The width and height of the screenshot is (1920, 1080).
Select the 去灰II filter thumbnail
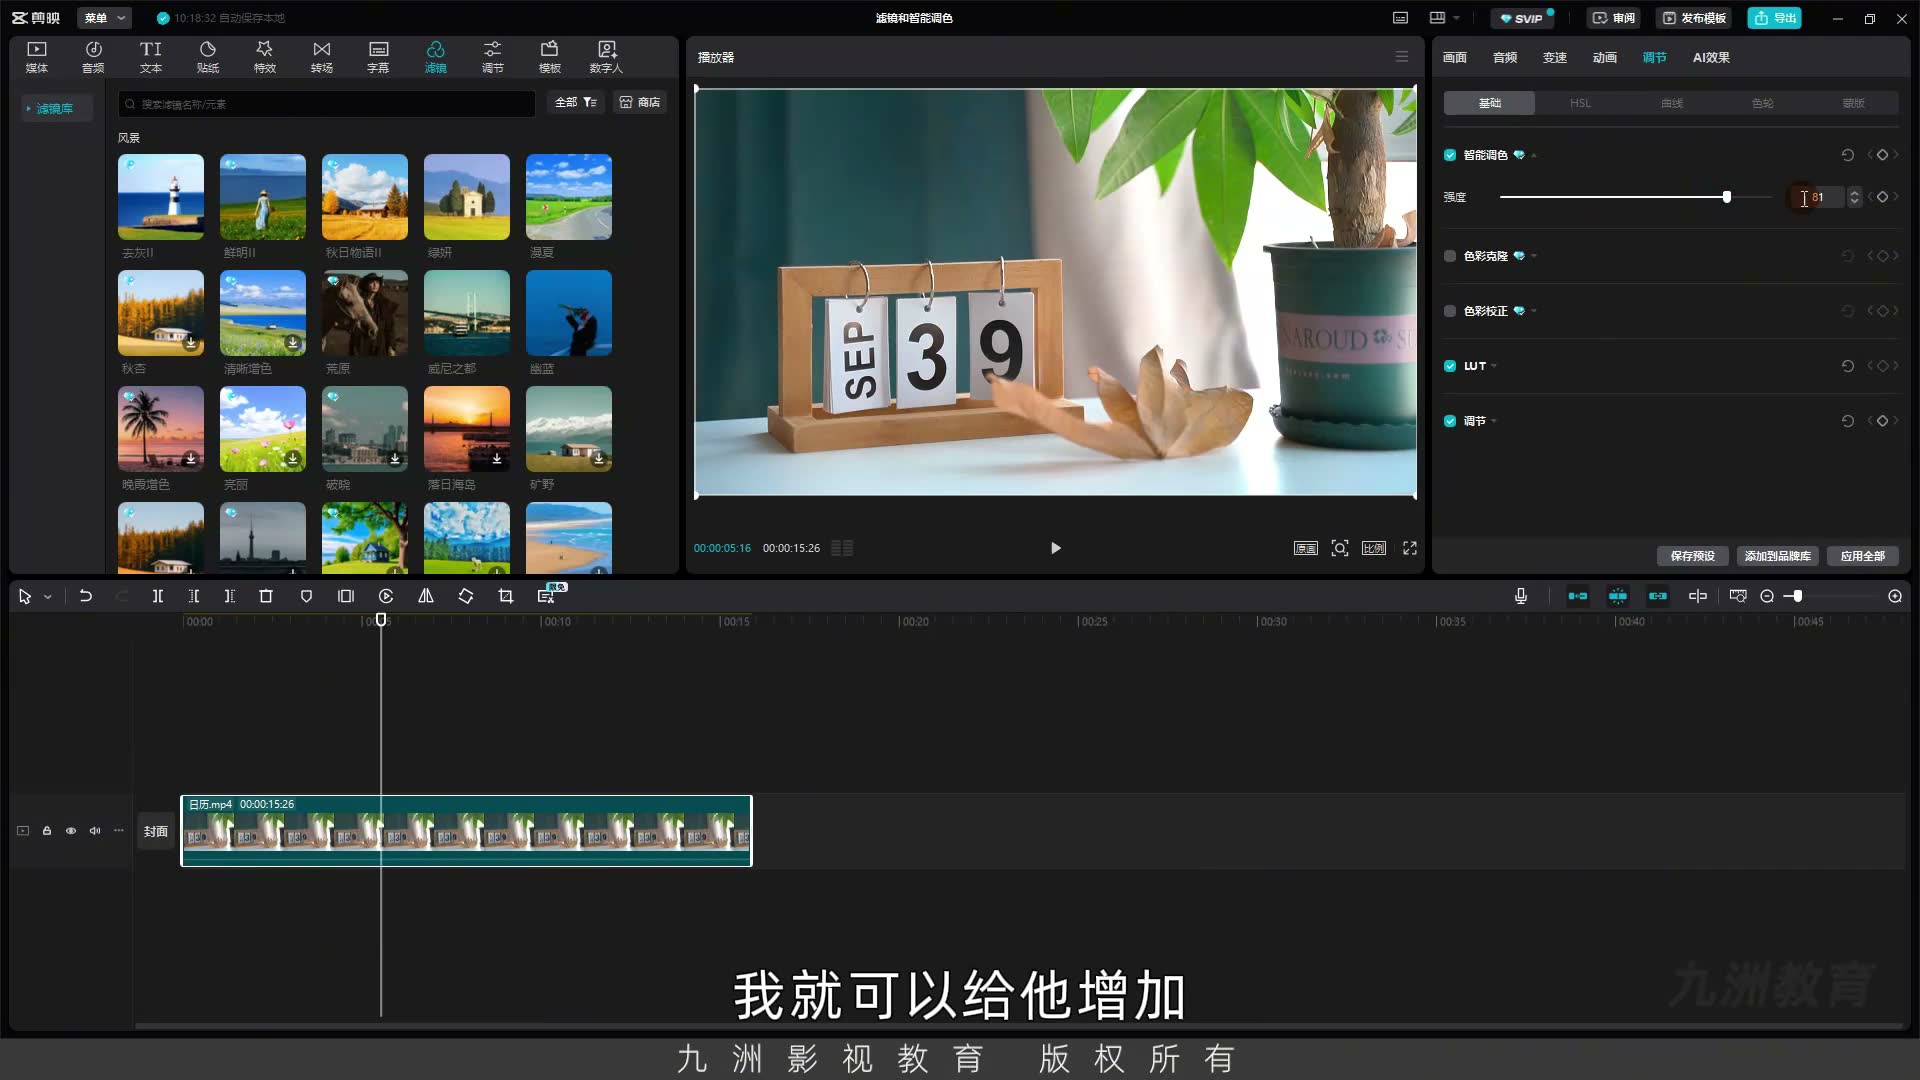tap(161, 197)
